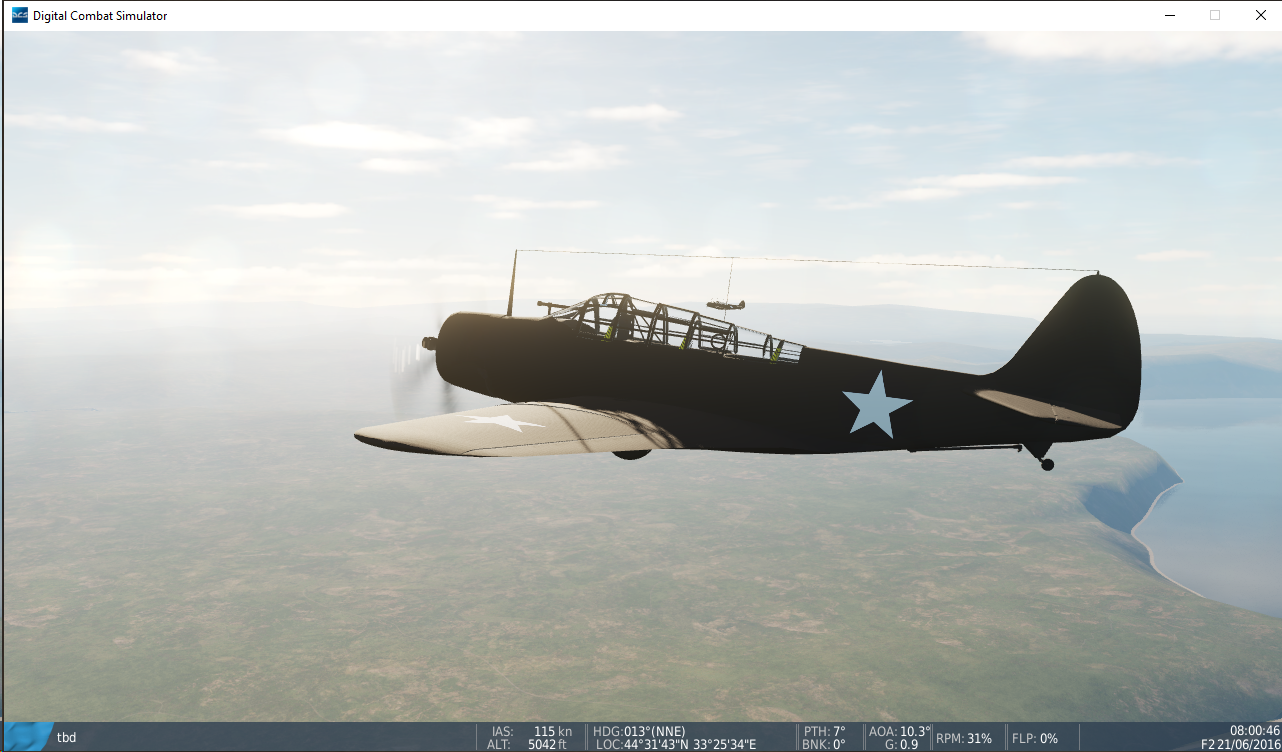Screen dimensions: 1282x752
Task: Select the HDG heading indicator in status bar
Action: (x=640, y=730)
